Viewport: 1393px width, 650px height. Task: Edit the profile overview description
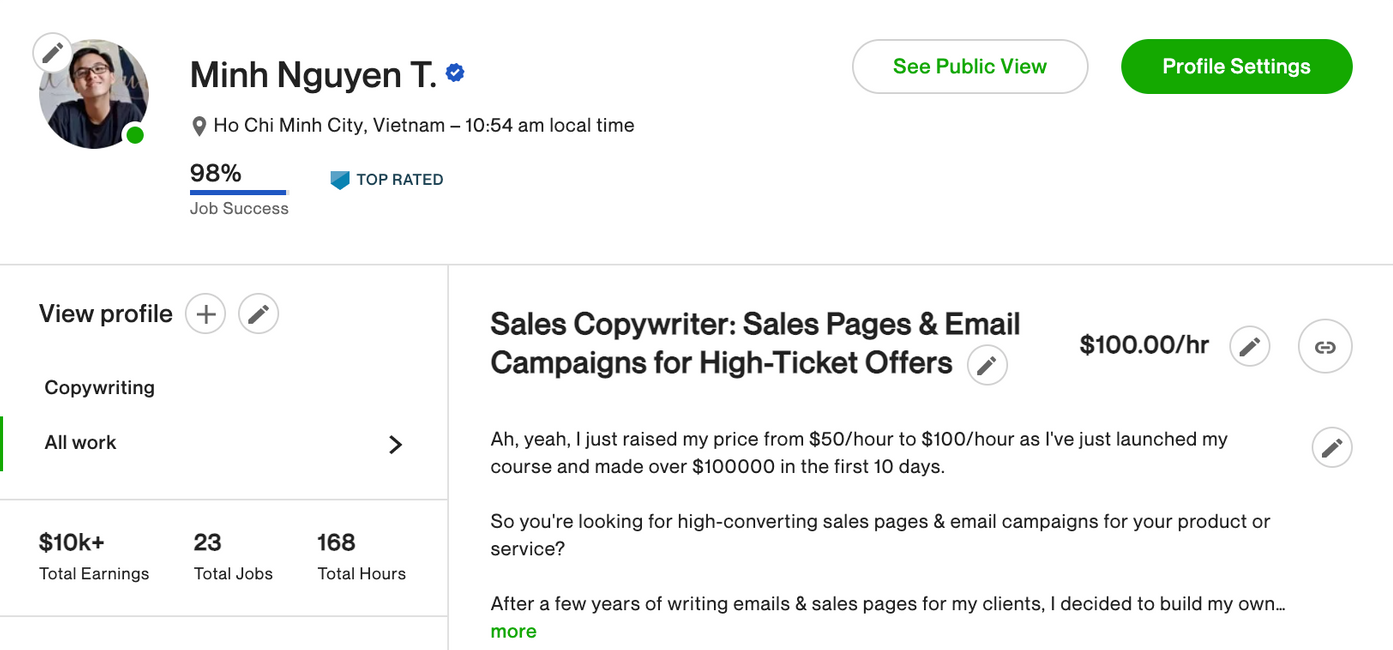[x=1331, y=448]
